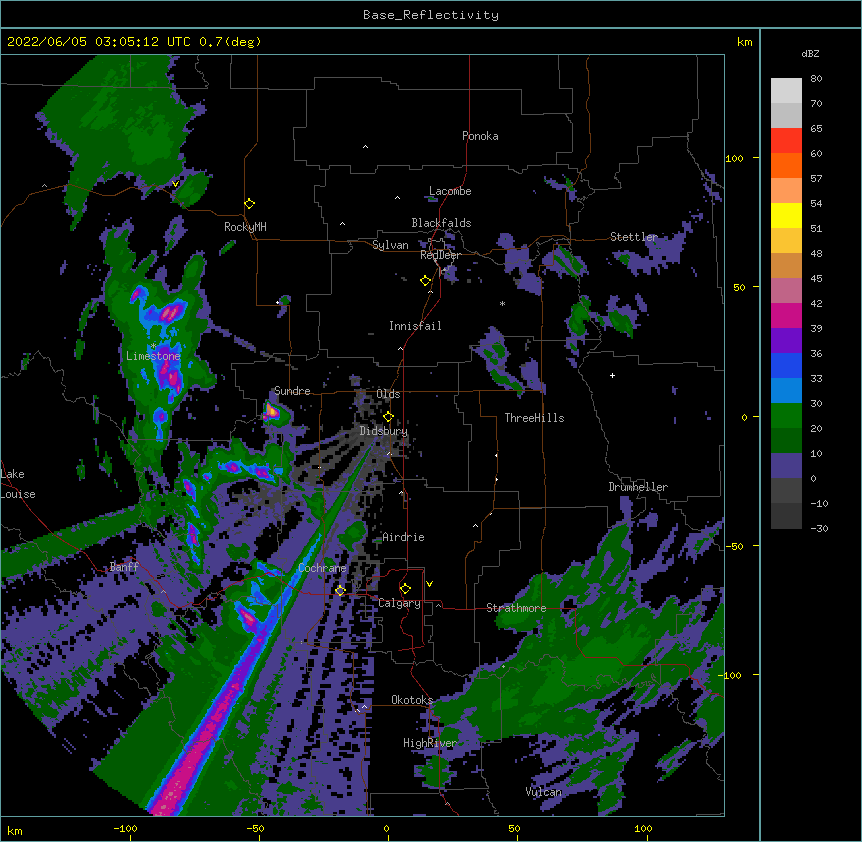Click the Airdrie label
This screenshot has height=842, width=862.
[x=404, y=537]
